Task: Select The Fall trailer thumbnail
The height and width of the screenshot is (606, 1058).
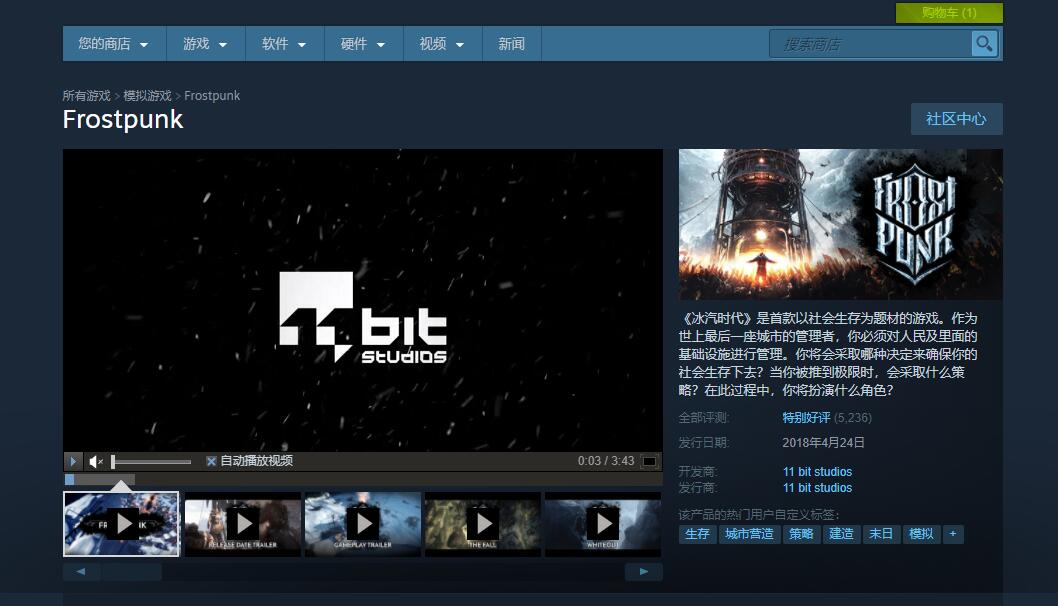Action: (x=483, y=524)
